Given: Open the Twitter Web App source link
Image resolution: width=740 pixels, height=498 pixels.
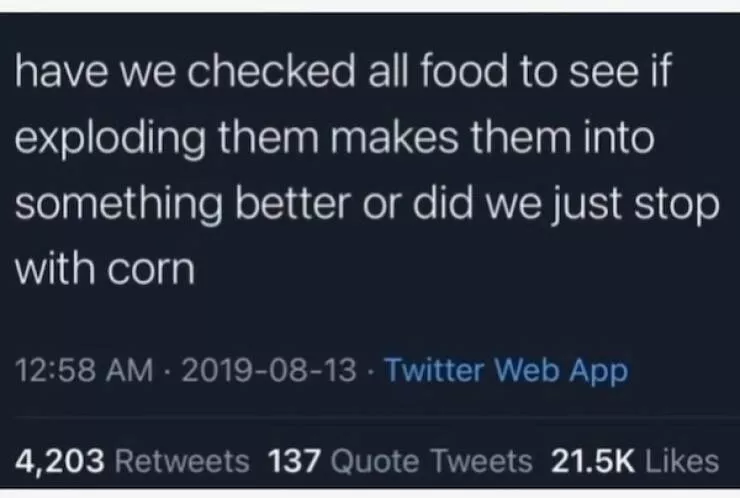Looking at the screenshot, I should (506, 371).
